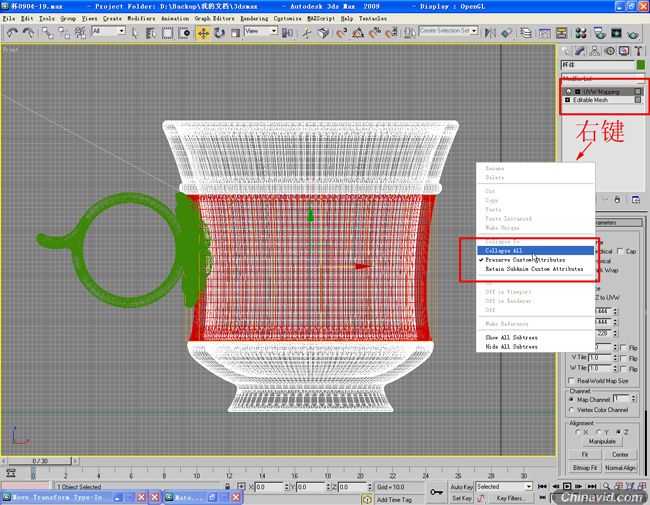Open the Layer Manager icon

[526, 33]
